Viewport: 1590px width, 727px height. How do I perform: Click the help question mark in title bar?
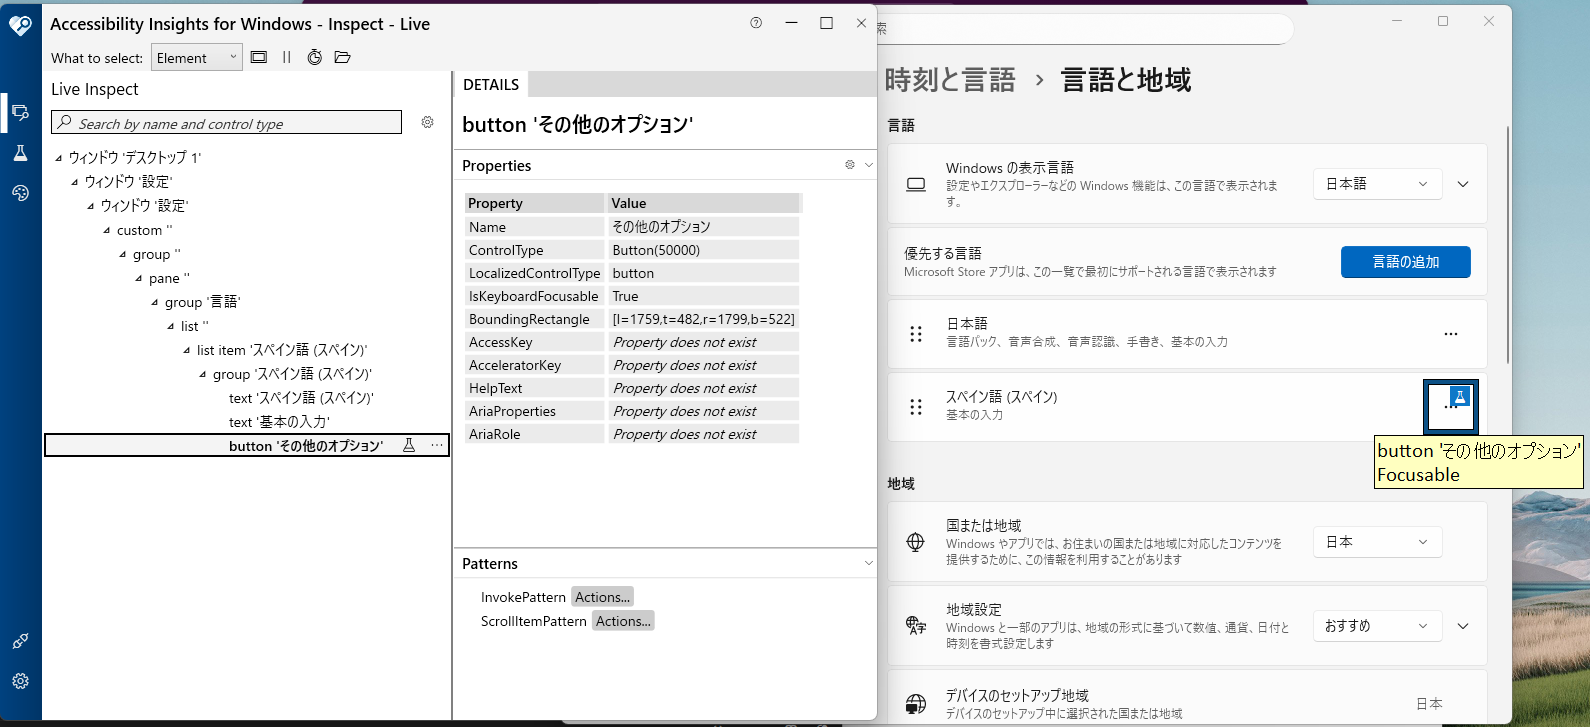coord(756,23)
